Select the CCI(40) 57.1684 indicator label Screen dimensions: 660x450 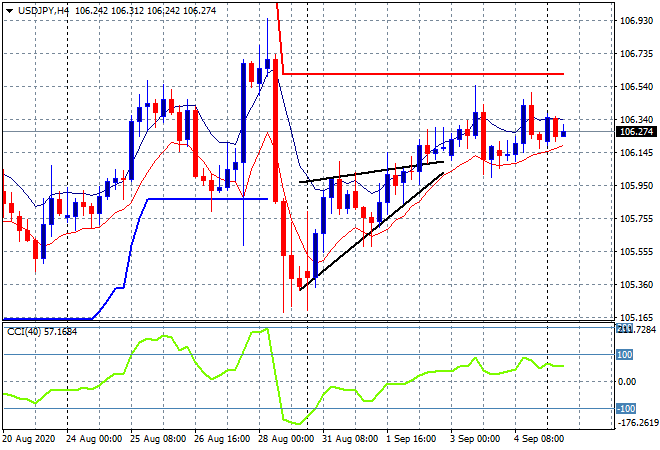click(42, 332)
